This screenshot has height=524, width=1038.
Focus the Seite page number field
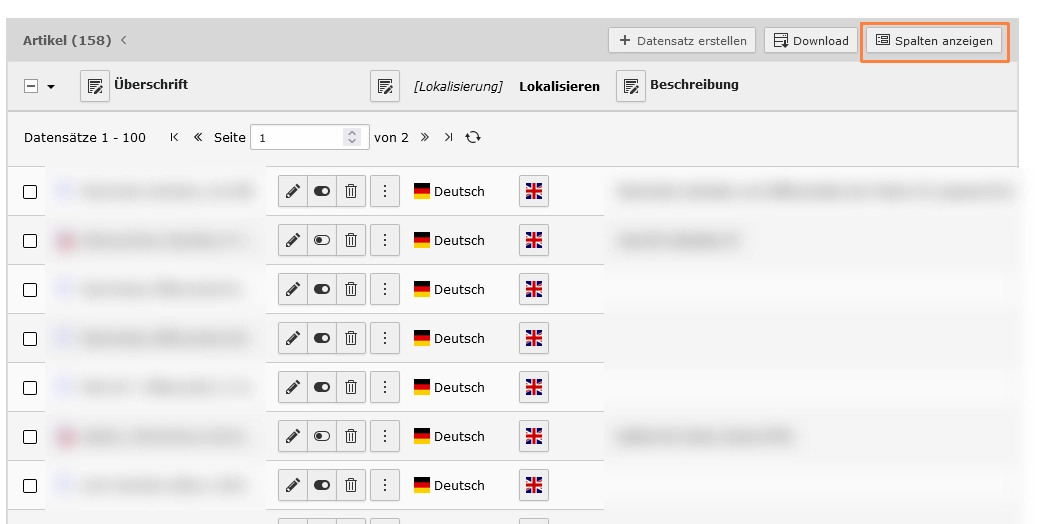(298, 138)
